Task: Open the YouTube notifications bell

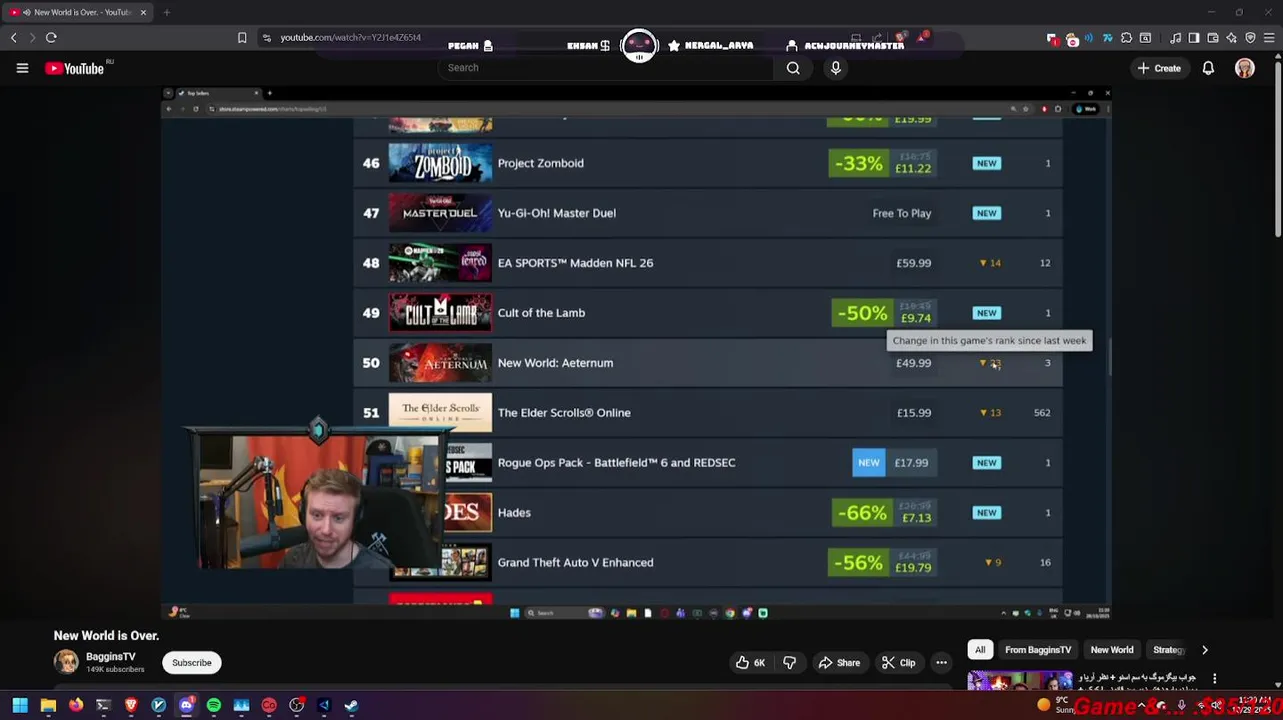Action: 1208,68
